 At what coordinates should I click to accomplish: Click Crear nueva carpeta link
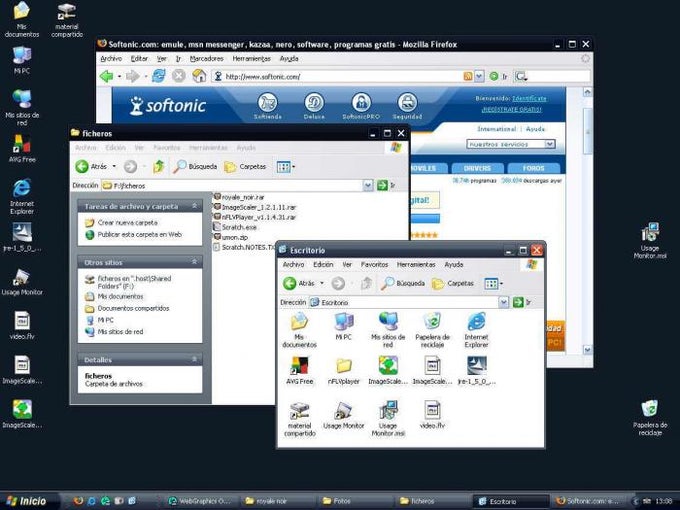coord(128,222)
